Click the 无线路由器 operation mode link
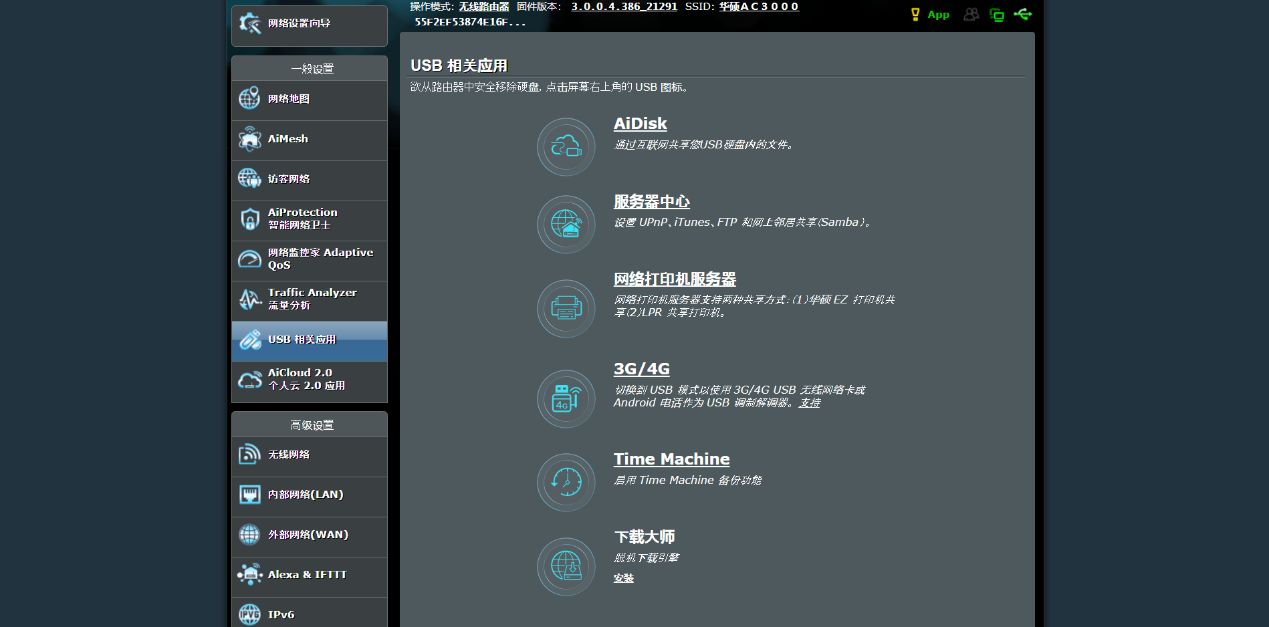The height and width of the screenshot is (627, 1269). point(484,7)
